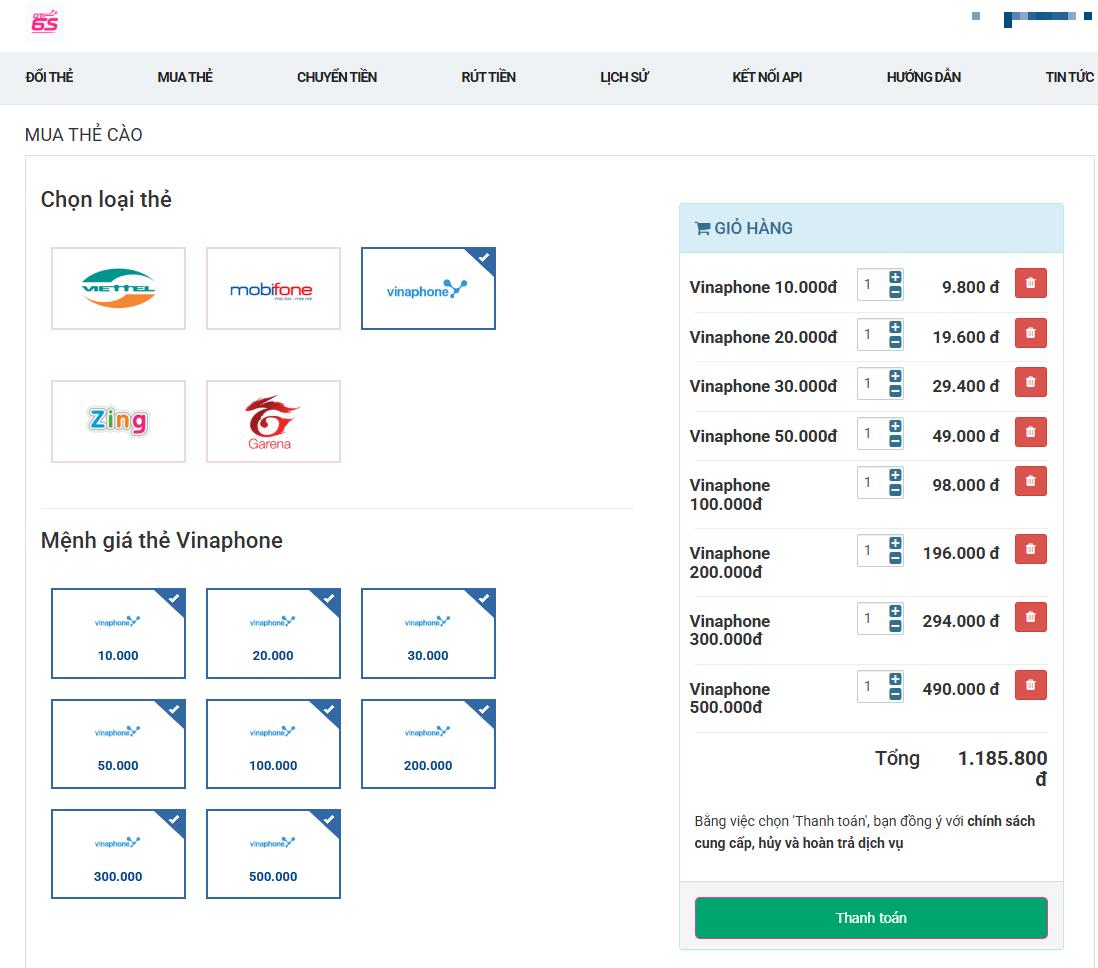Select the Garena card option
1098x968 pixels.
[x=273, y=421]
